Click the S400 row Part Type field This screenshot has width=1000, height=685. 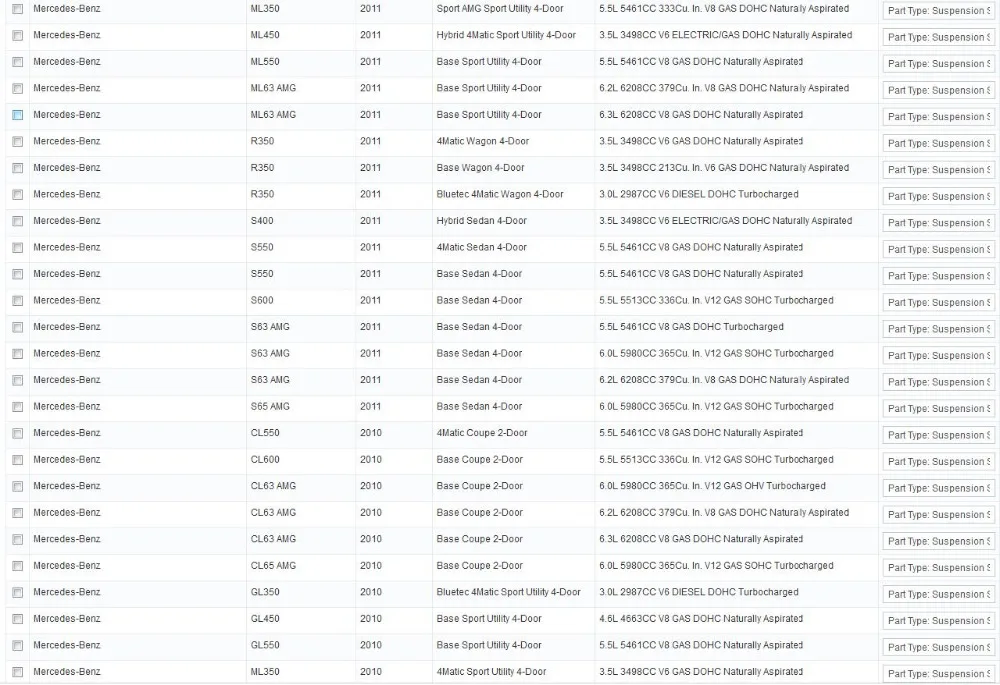pyautogui.click(x=939, y=223)
